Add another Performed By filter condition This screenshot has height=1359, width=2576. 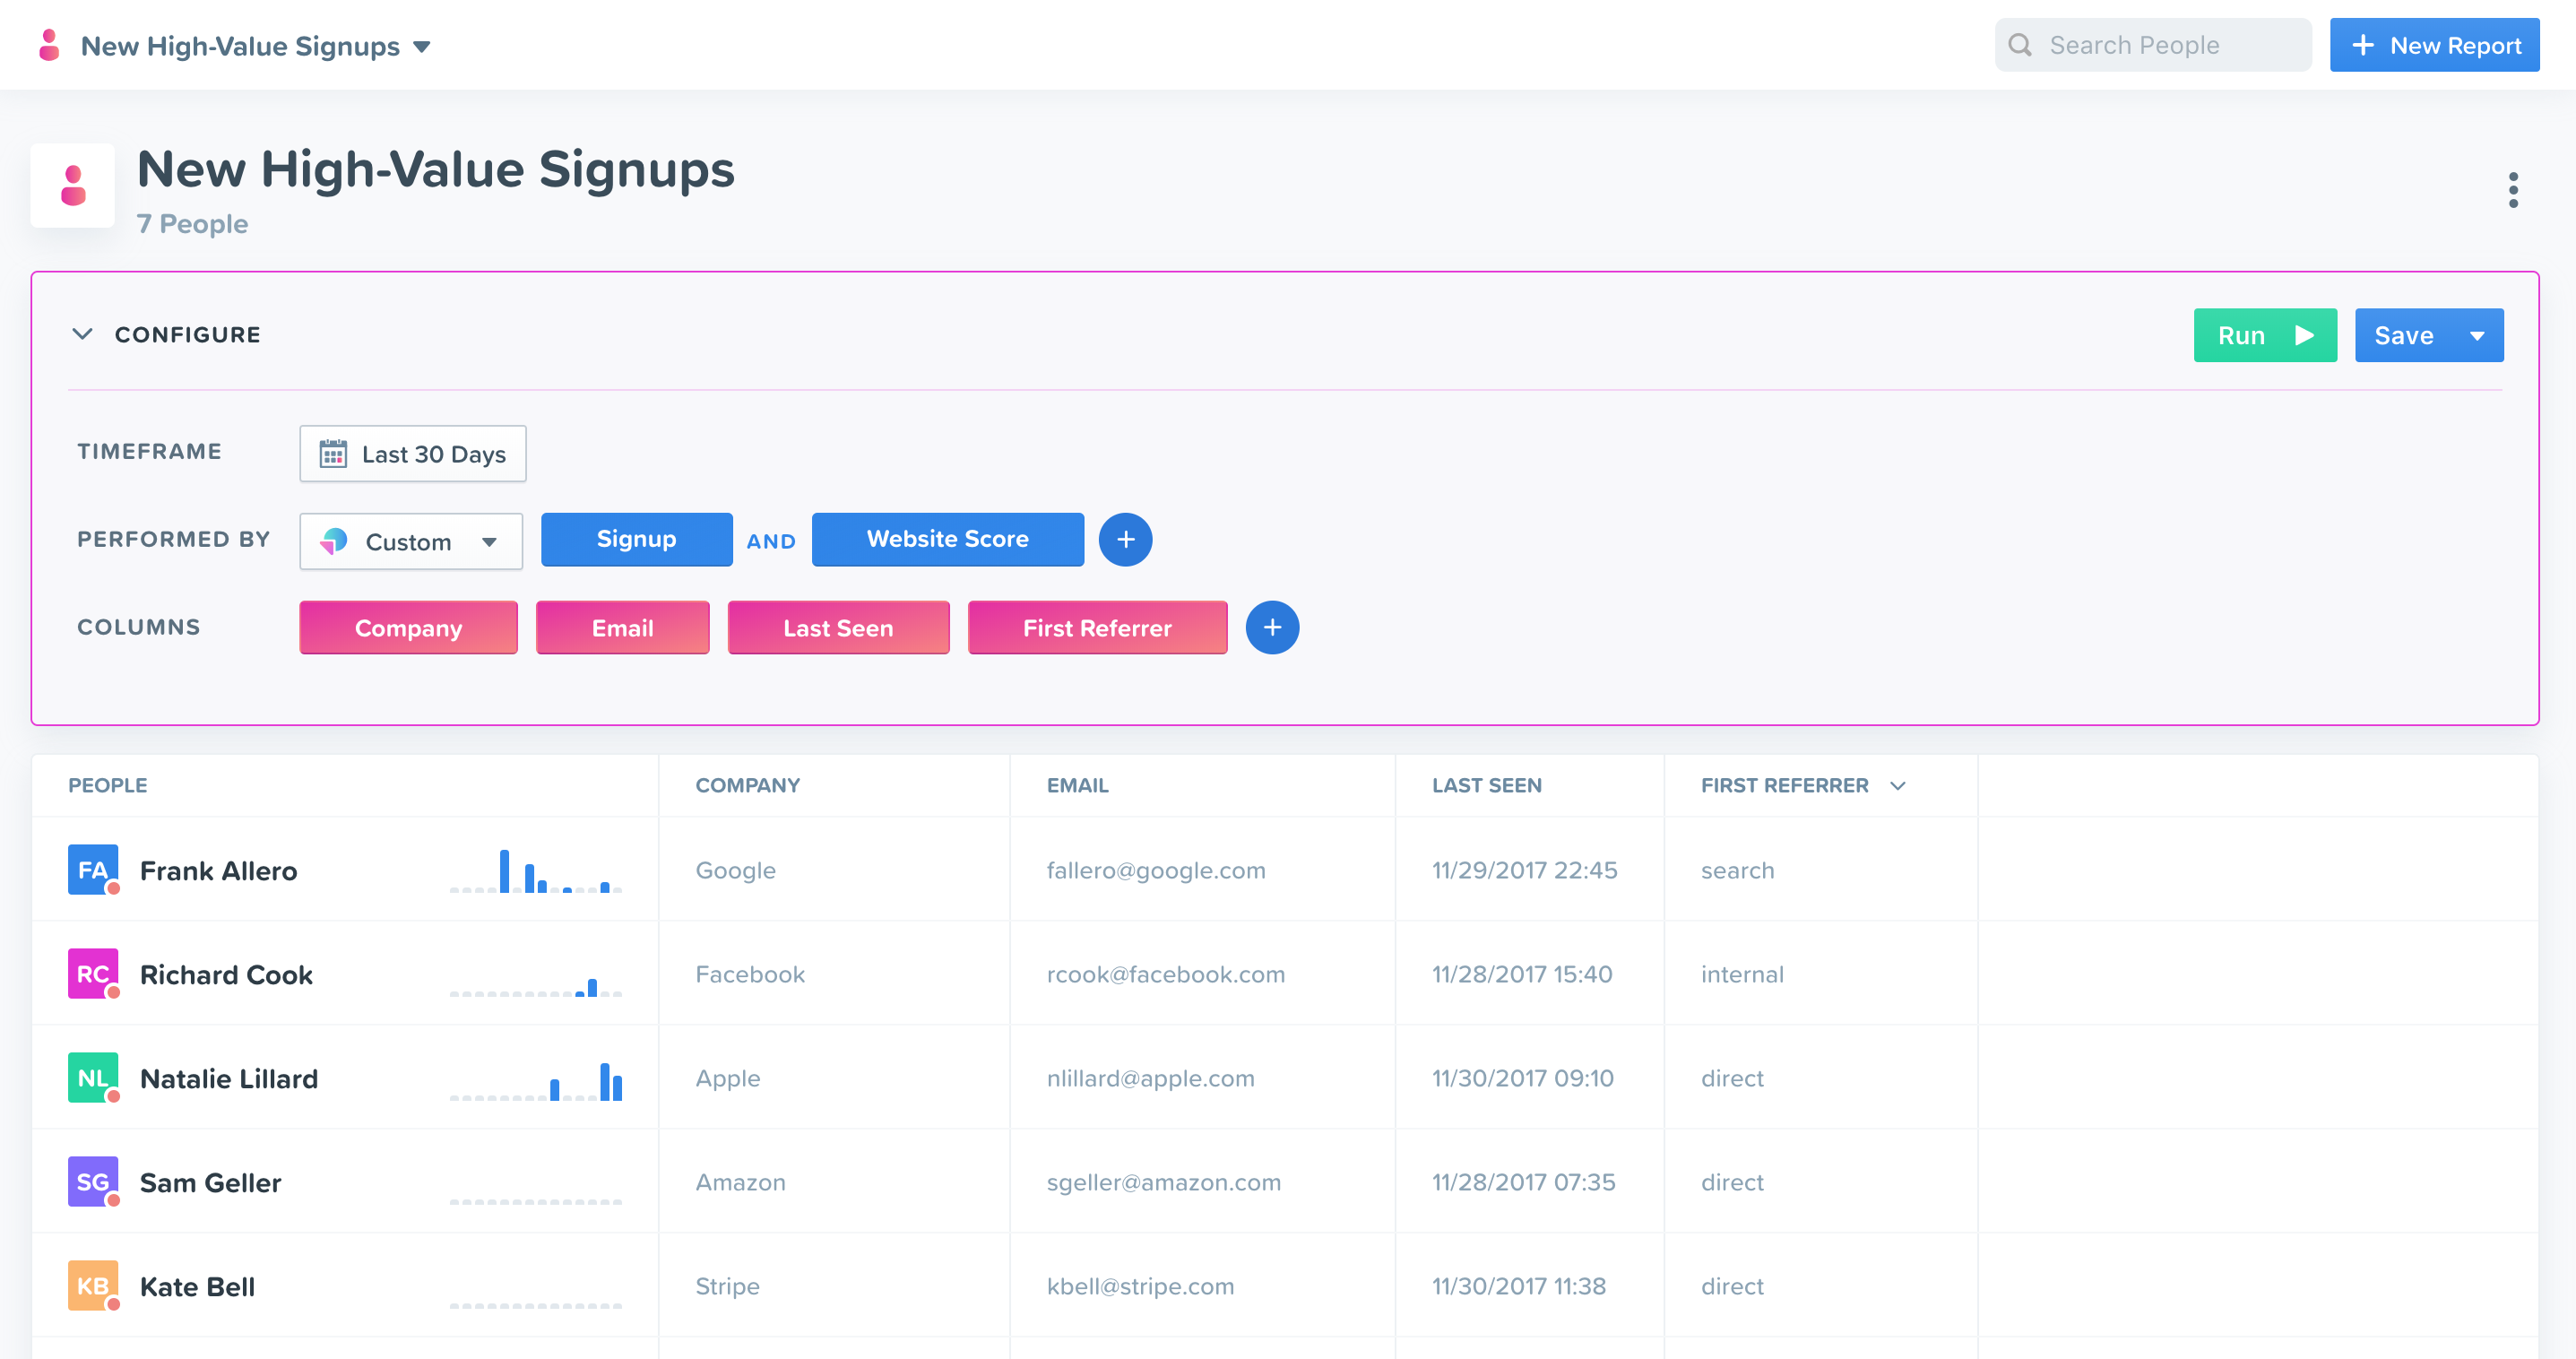point(1125,540)
